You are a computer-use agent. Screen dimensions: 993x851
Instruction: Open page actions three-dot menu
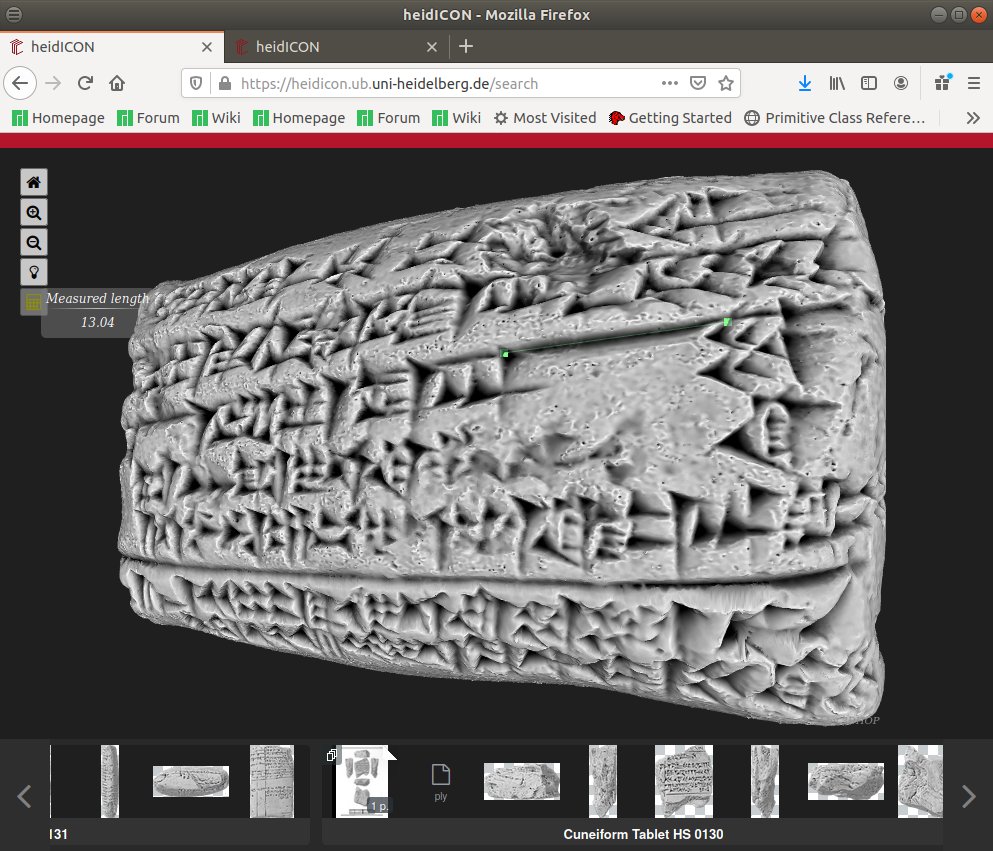click(669, 83)
